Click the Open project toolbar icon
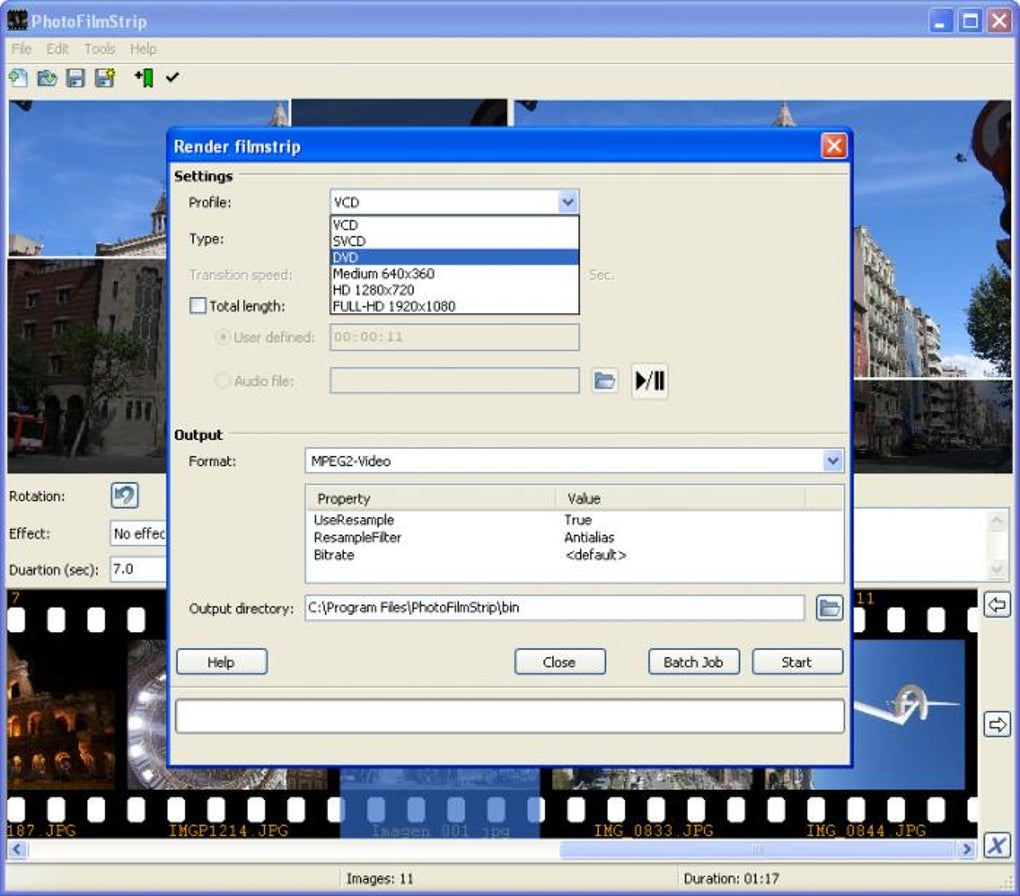This screenshot has width=1020, height=896. 46,78
